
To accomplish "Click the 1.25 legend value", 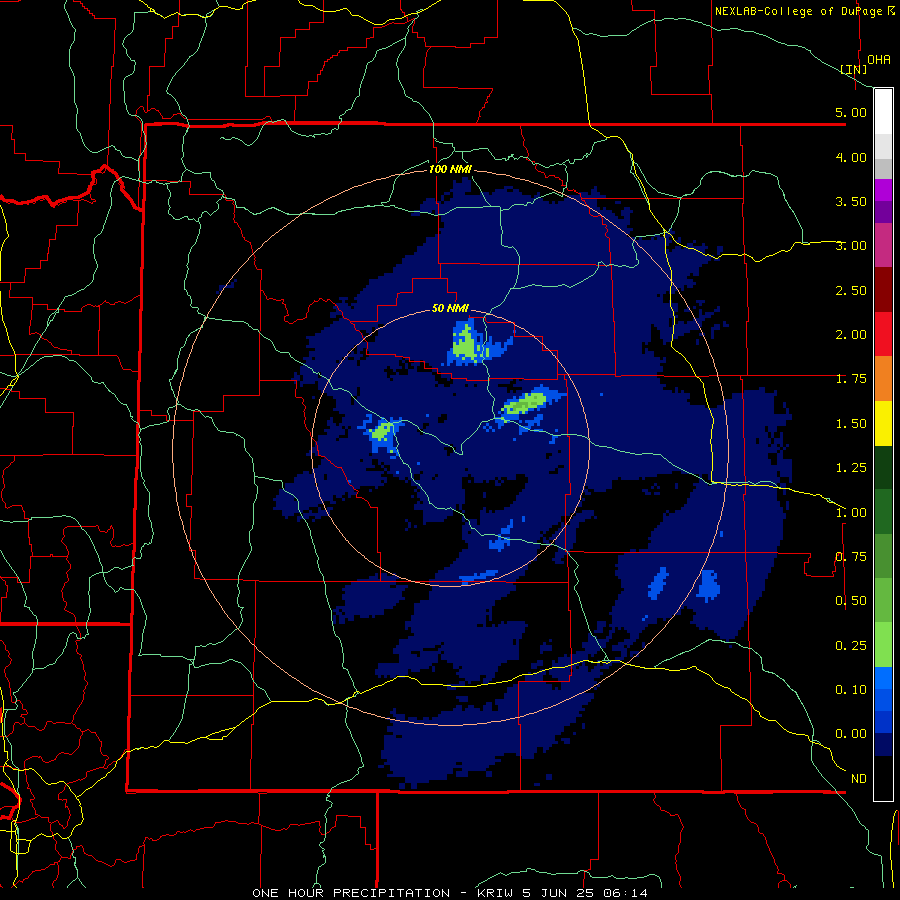I will pyautogui.click(x=851, y=468).
